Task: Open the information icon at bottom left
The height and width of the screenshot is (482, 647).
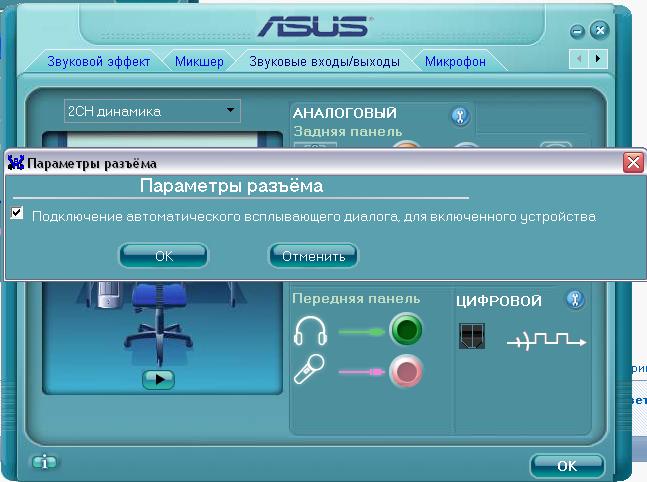Action: coord(44,463)
